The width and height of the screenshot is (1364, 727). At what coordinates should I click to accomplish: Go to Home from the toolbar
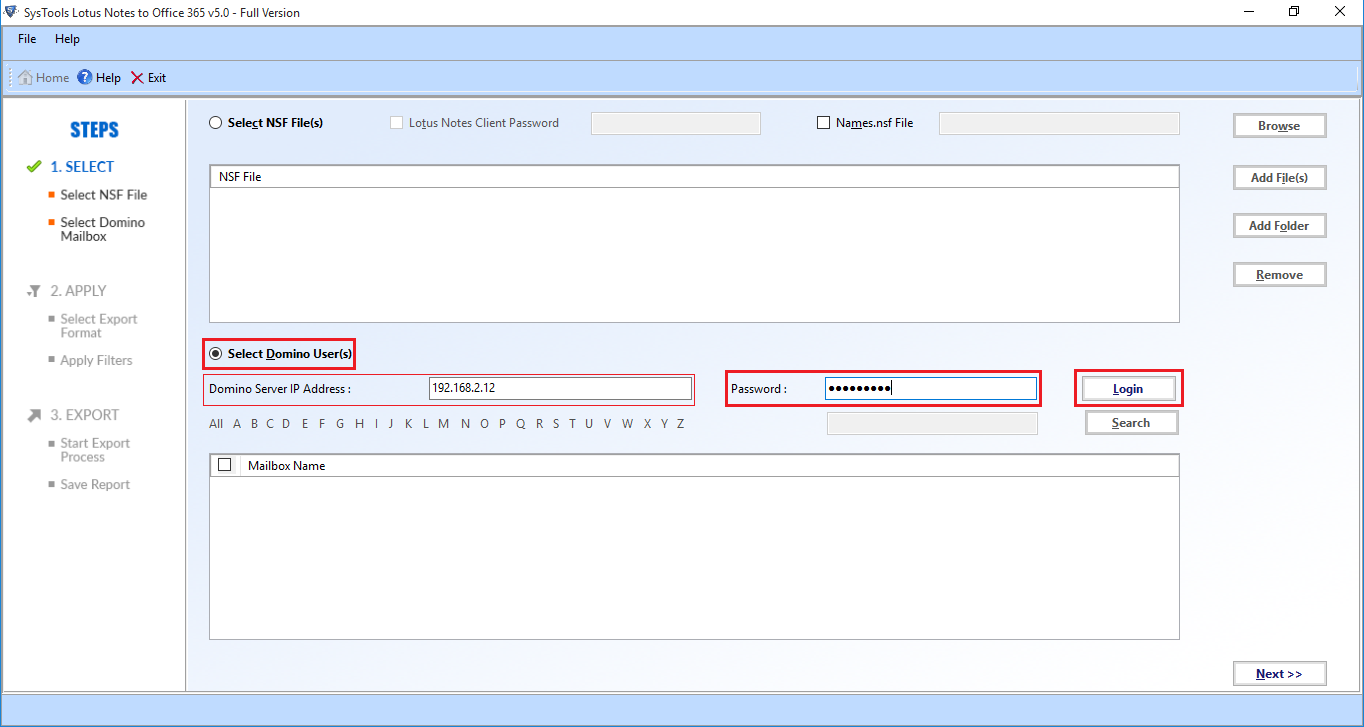44,78
